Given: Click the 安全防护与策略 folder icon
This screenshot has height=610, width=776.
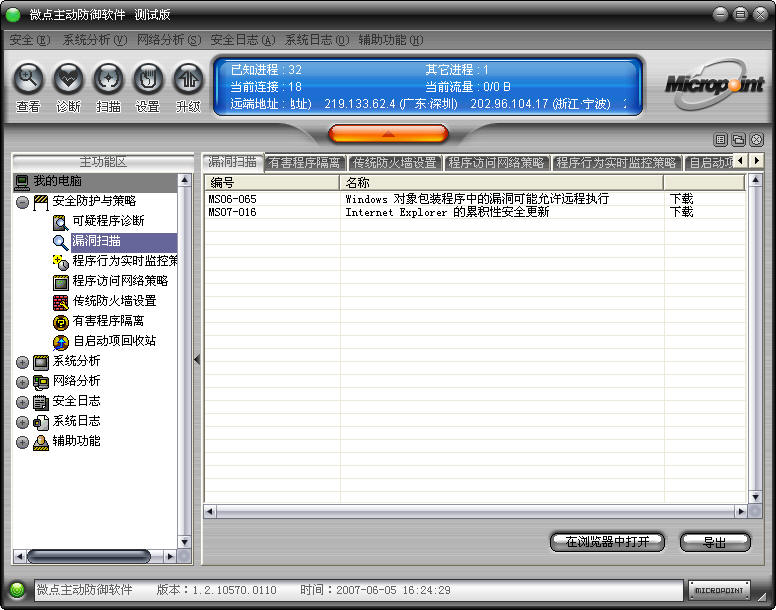Looking at the screenshot, I should (x=41, y=202).
